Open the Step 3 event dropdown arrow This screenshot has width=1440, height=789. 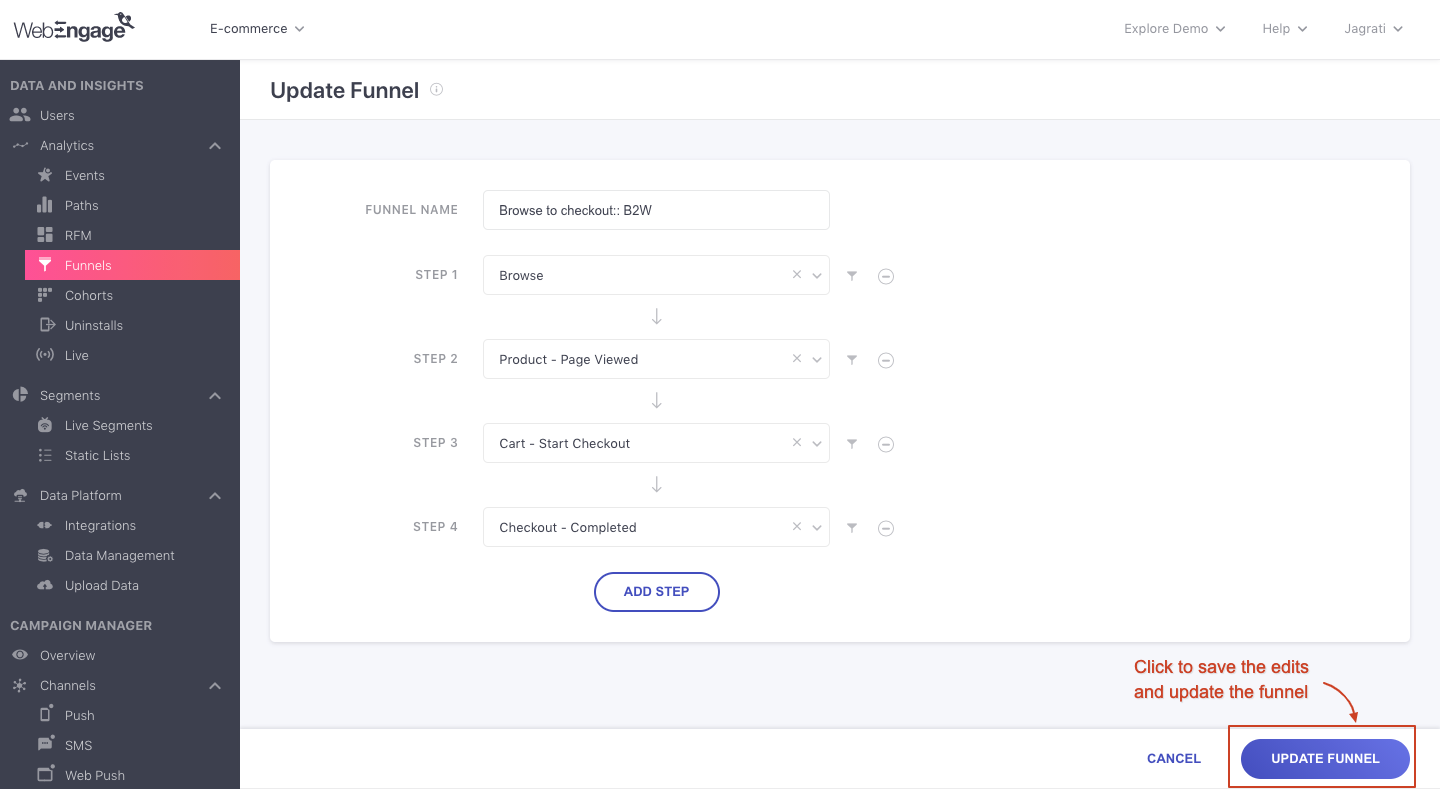pyautogui.click(x=817, y=444)
